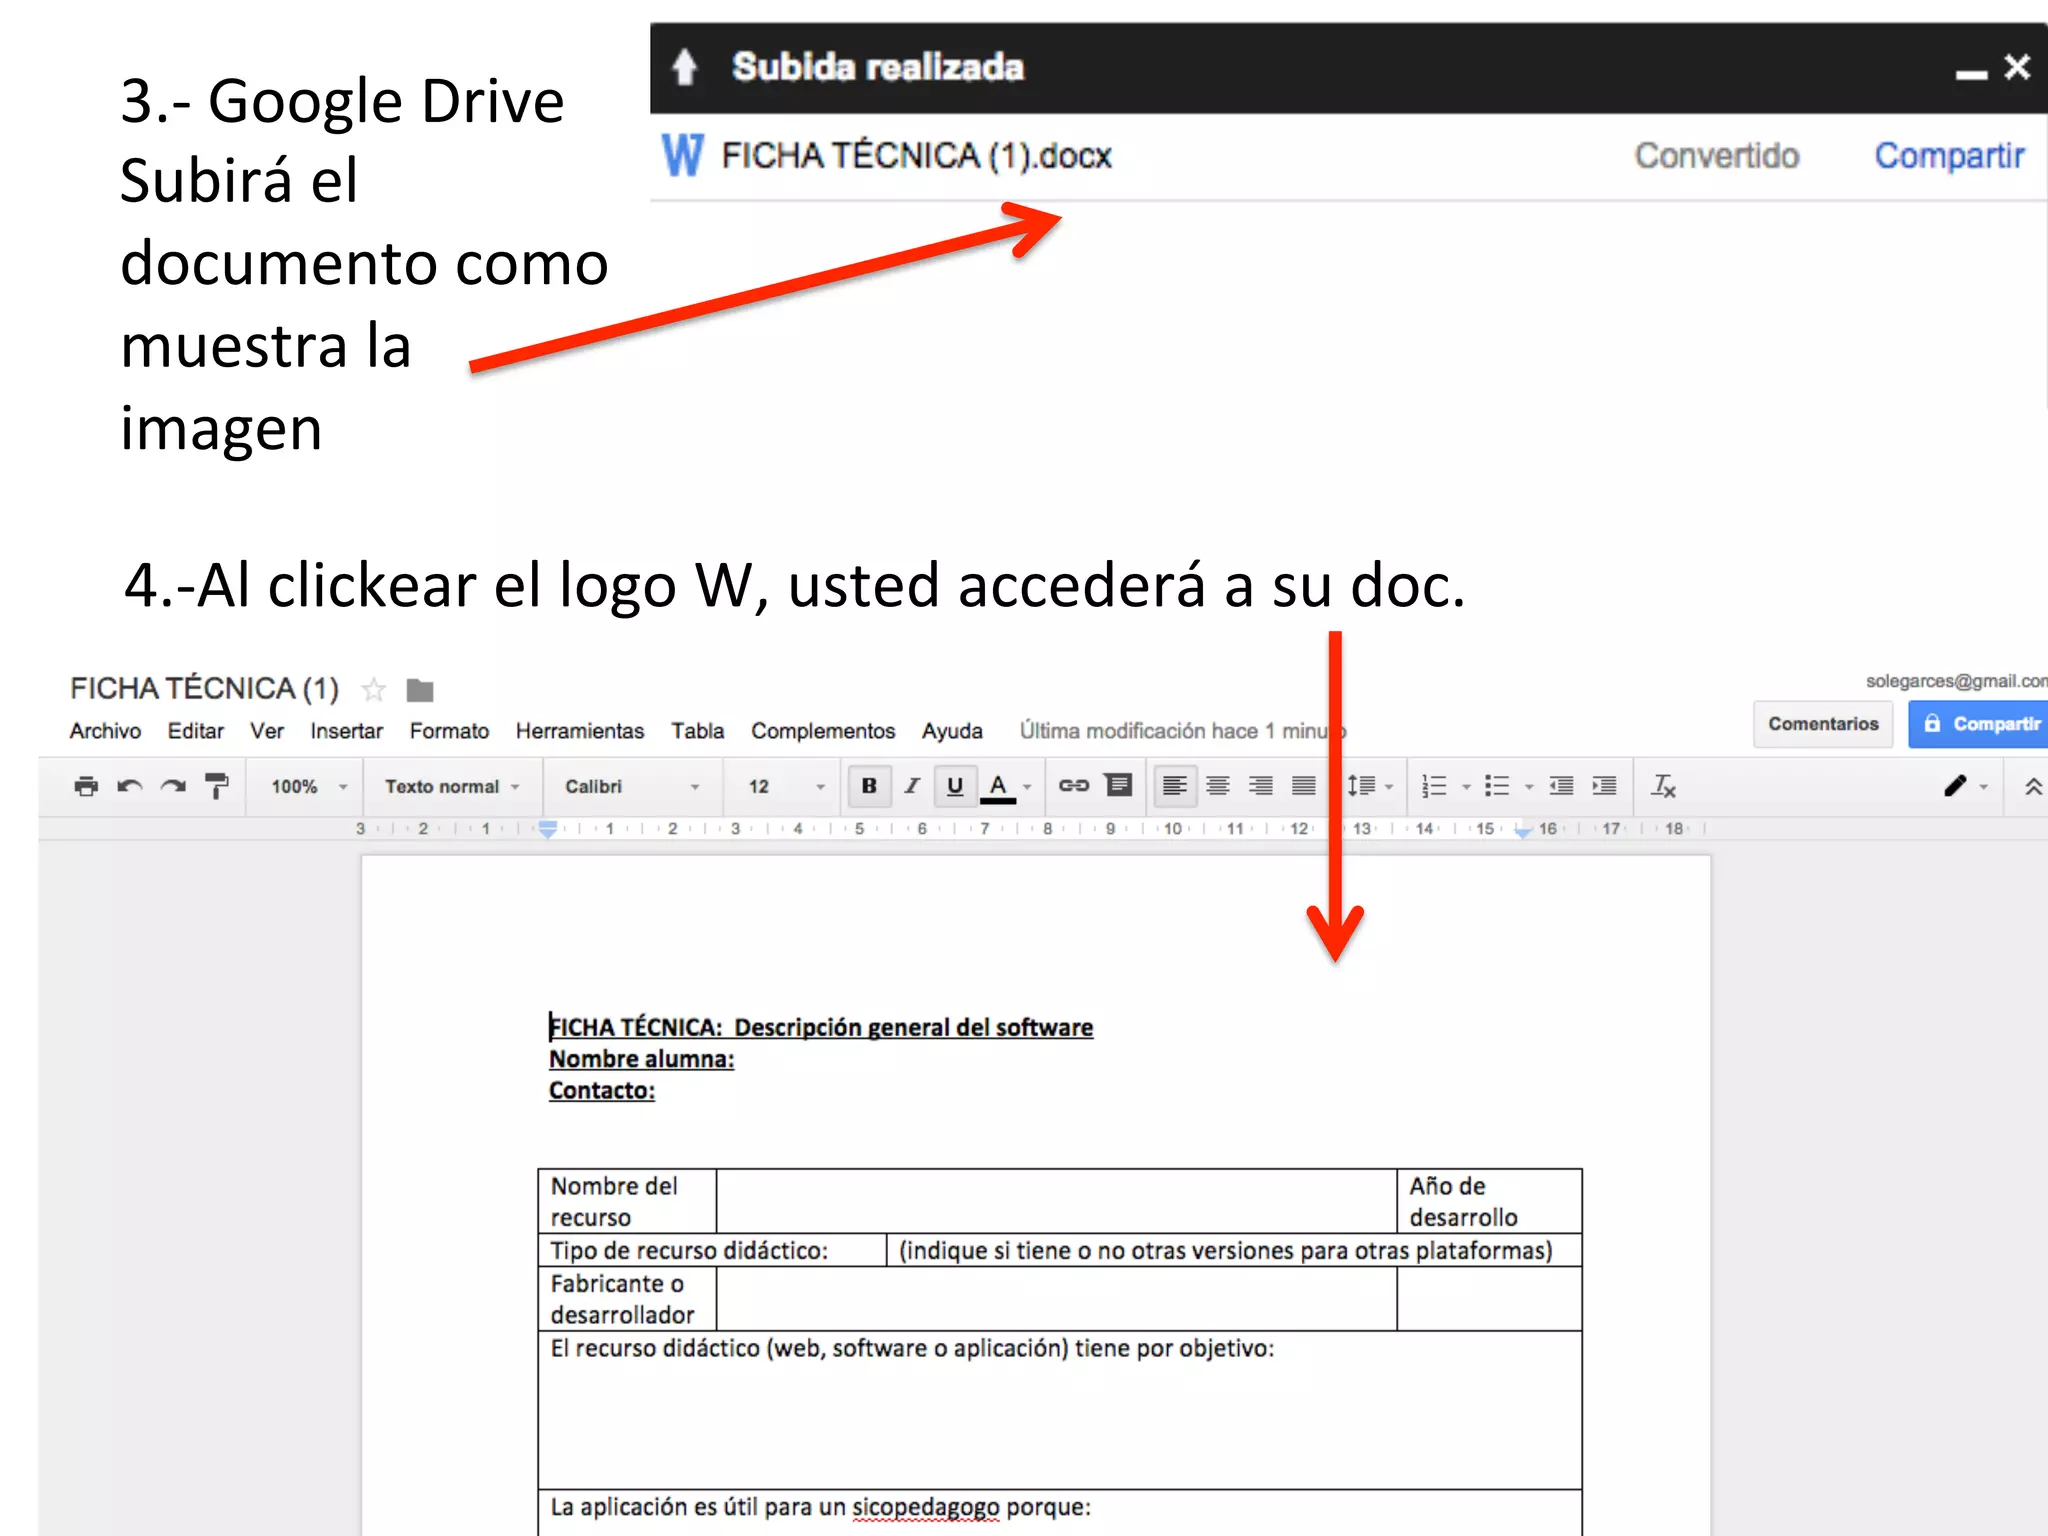Open the font size 12 dropdown
Viewport: 2048px width, 1536px height.
click(787, 787)
